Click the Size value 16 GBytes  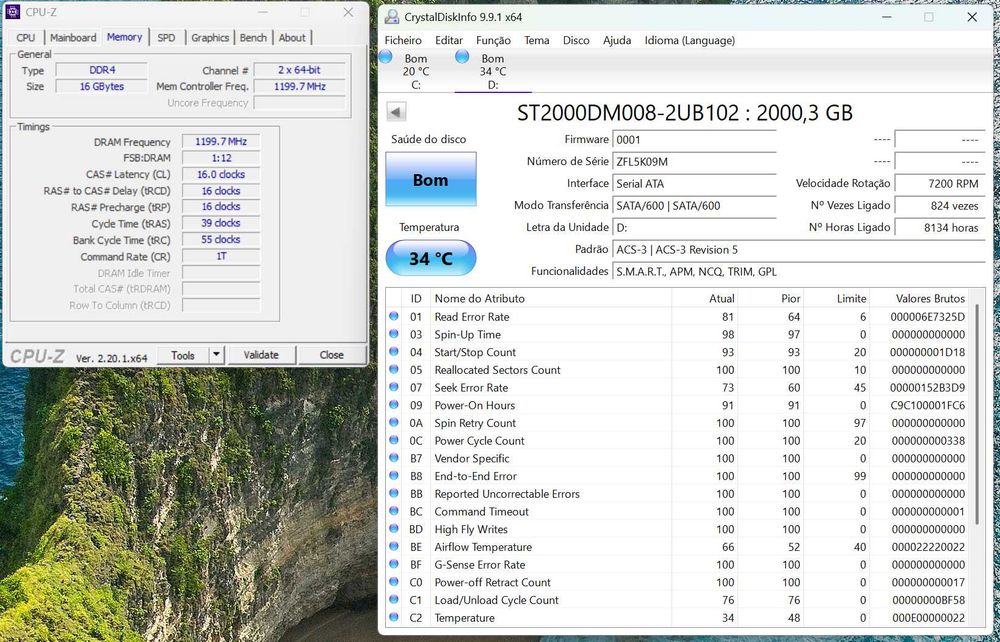[102, 86]
